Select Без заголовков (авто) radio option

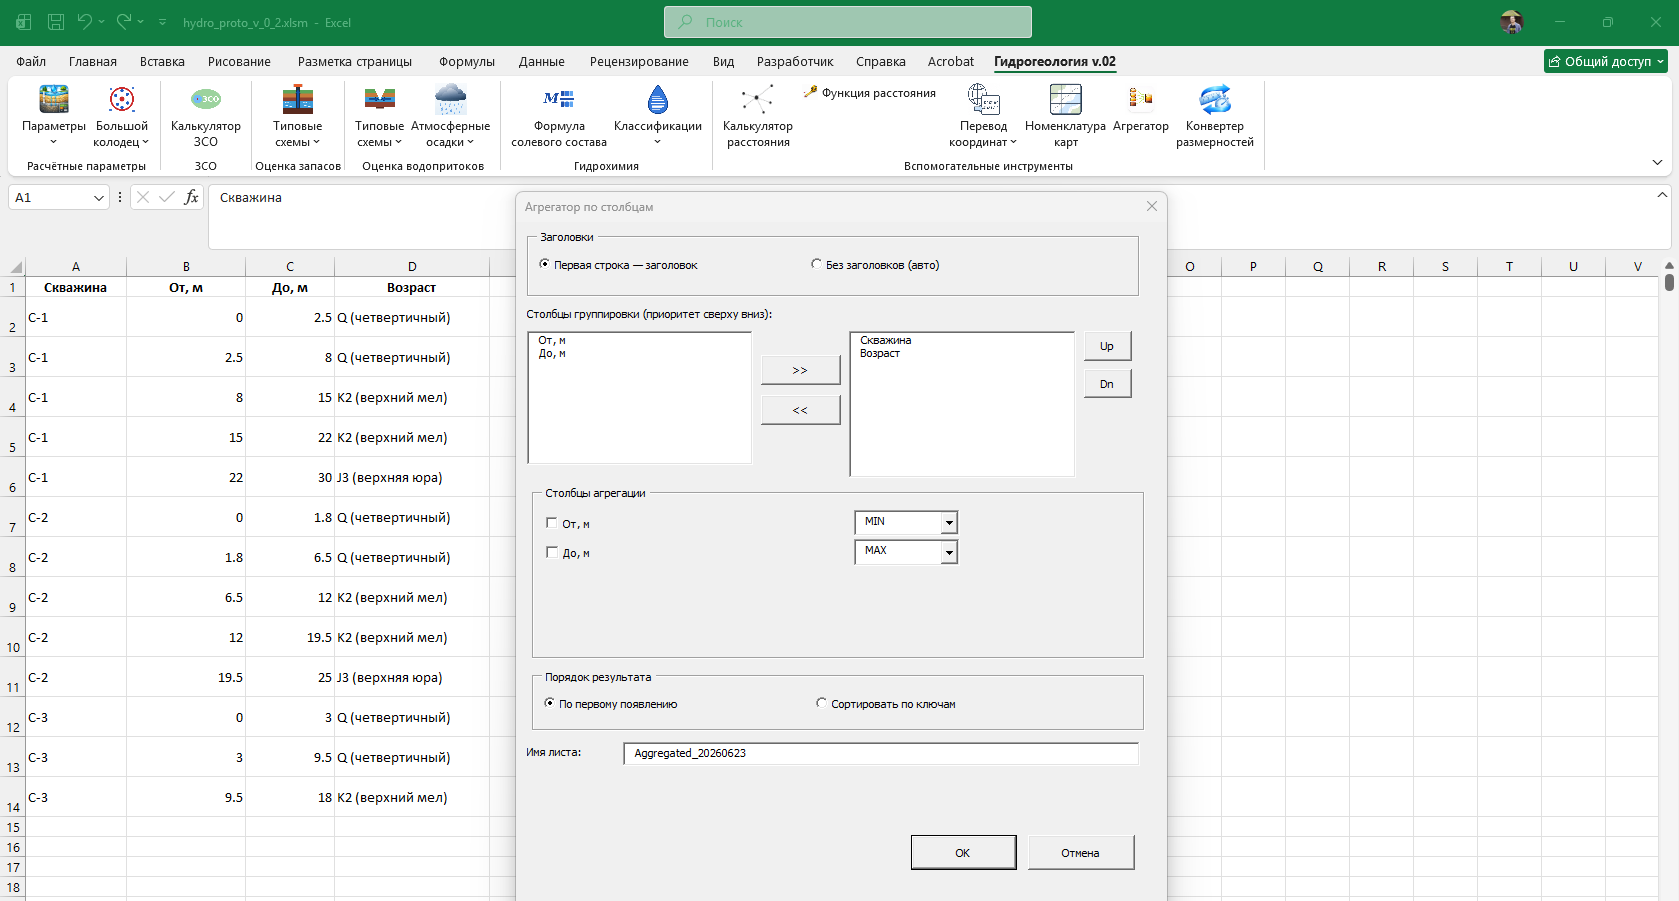point(817,264)
